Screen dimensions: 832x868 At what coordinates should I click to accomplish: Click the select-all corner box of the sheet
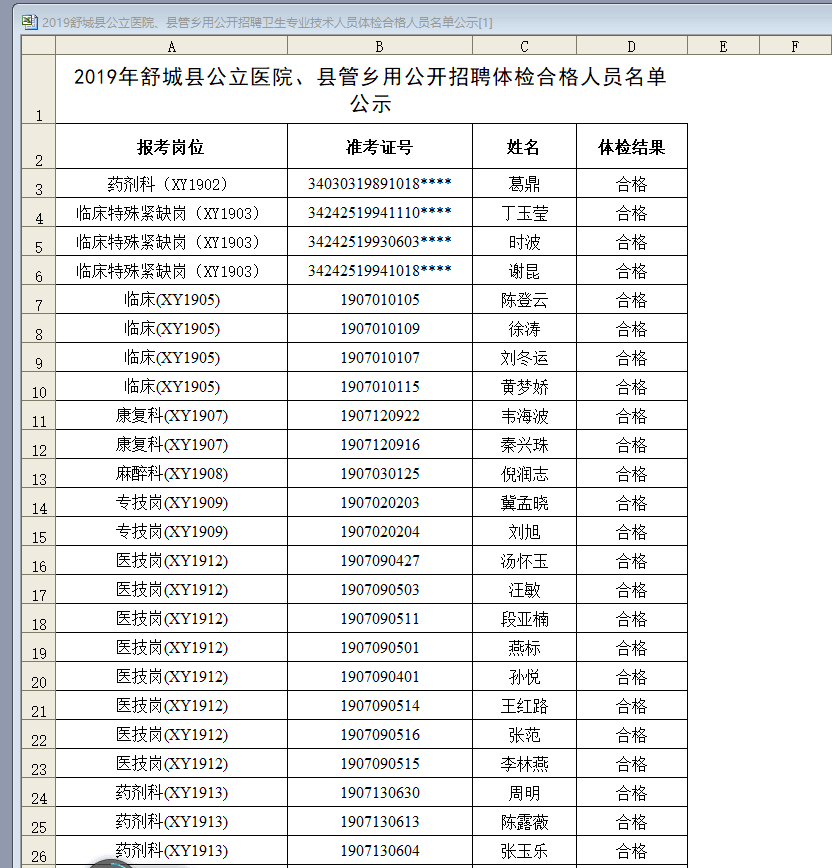coord(39,46)
